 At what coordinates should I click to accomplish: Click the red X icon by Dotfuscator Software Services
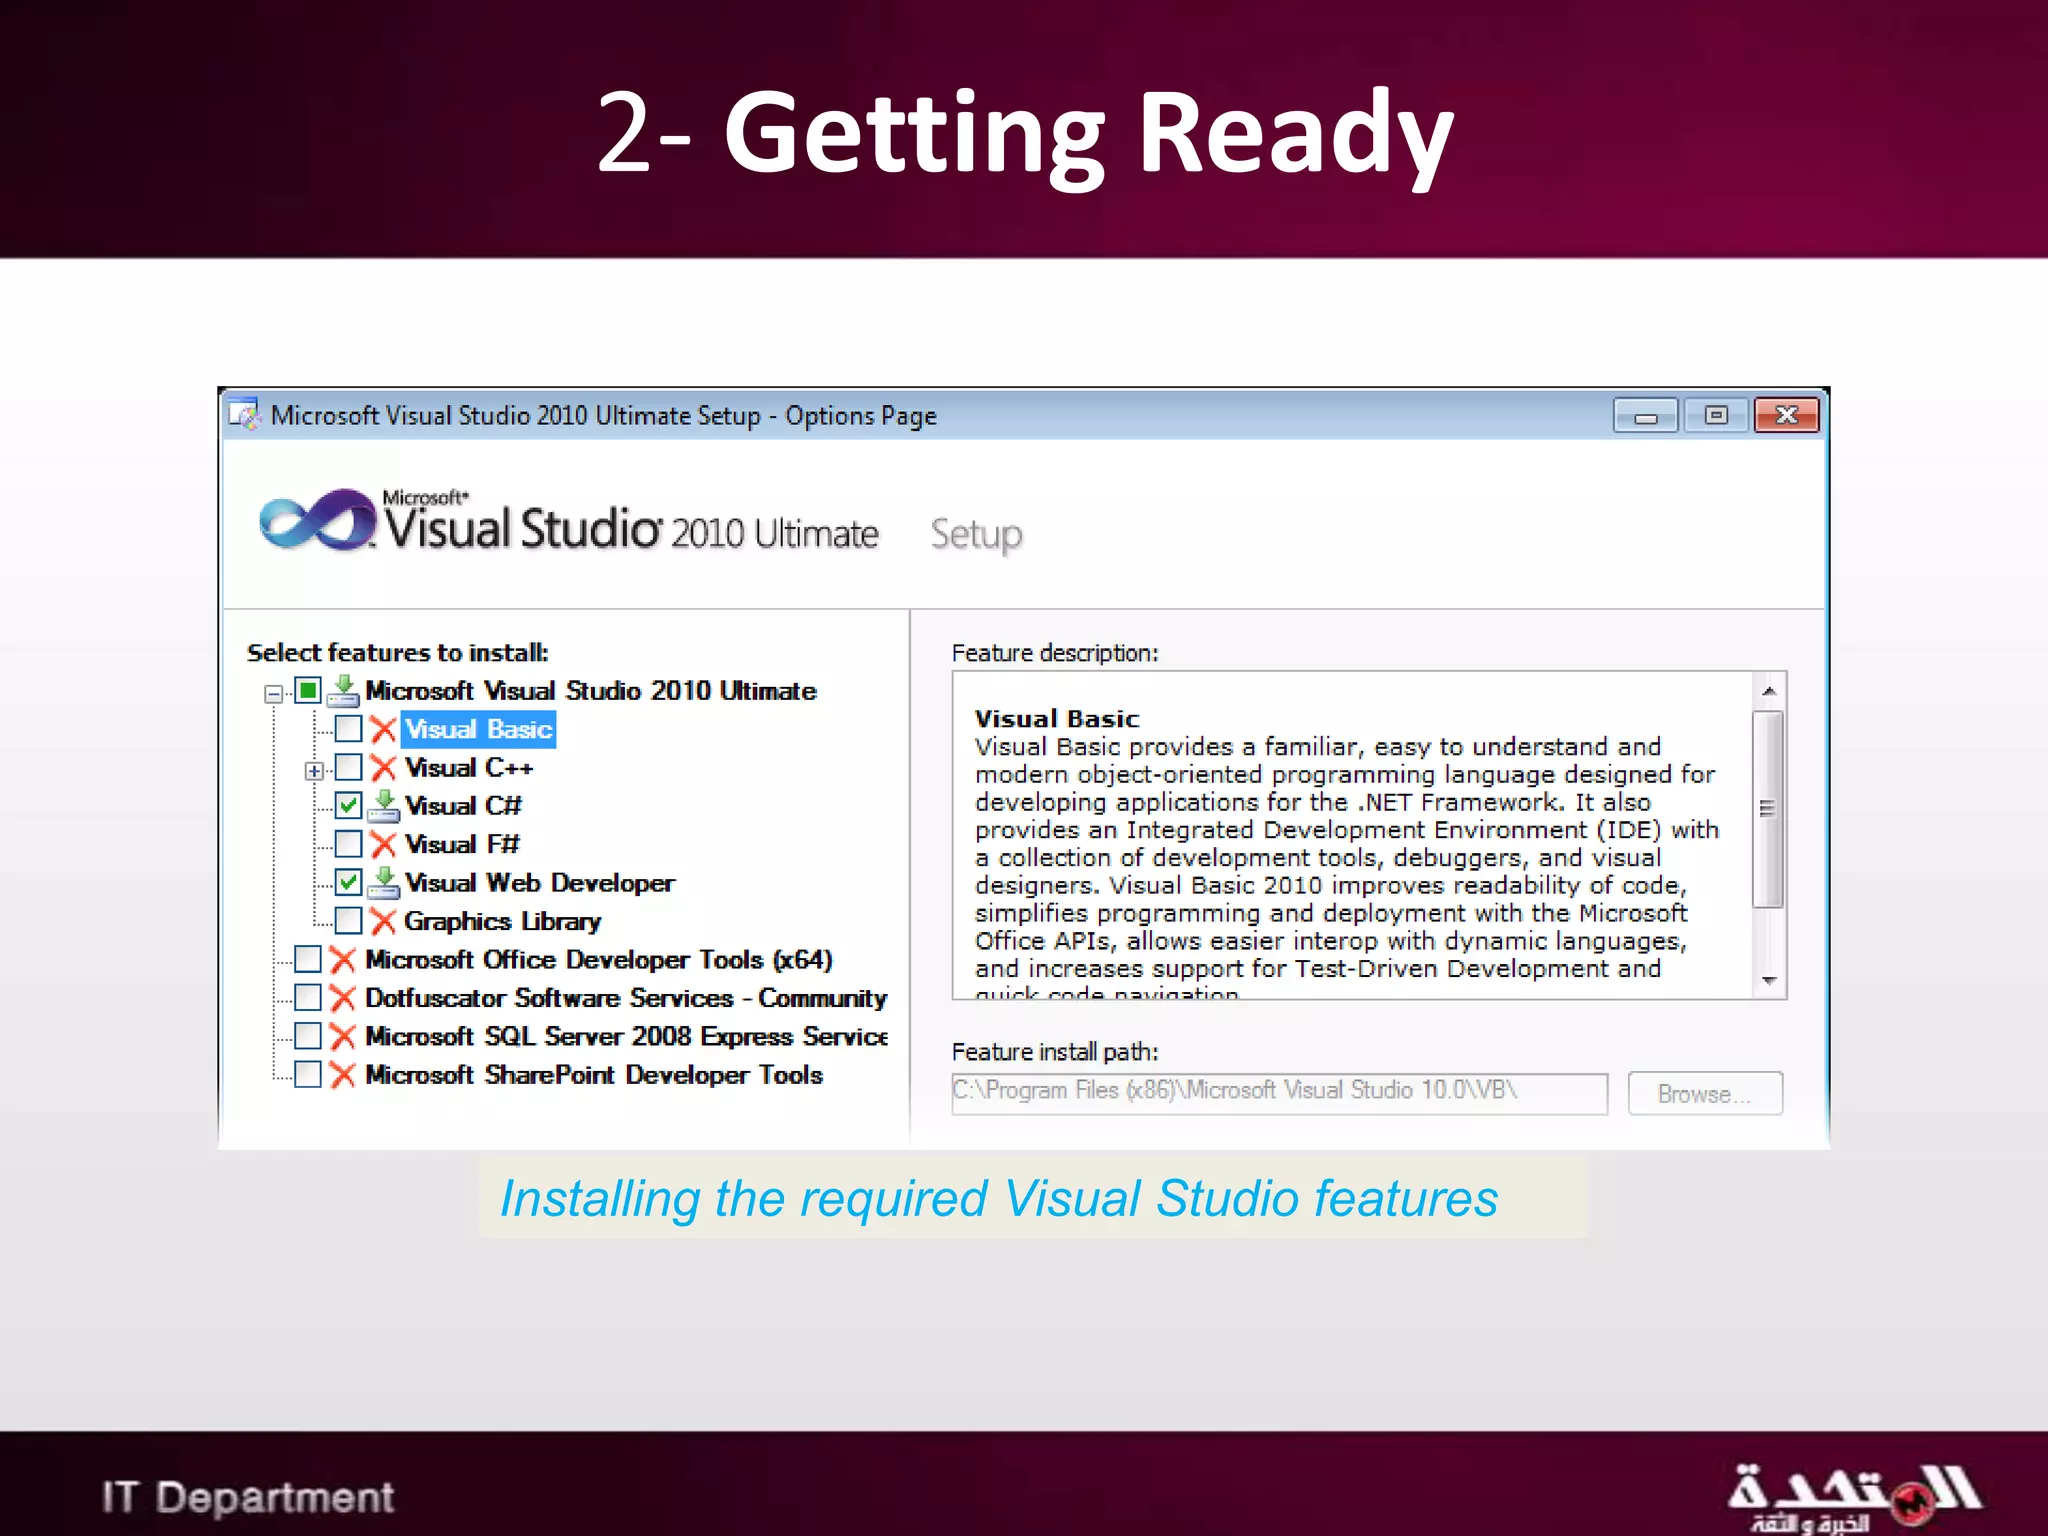coord(343,998)
